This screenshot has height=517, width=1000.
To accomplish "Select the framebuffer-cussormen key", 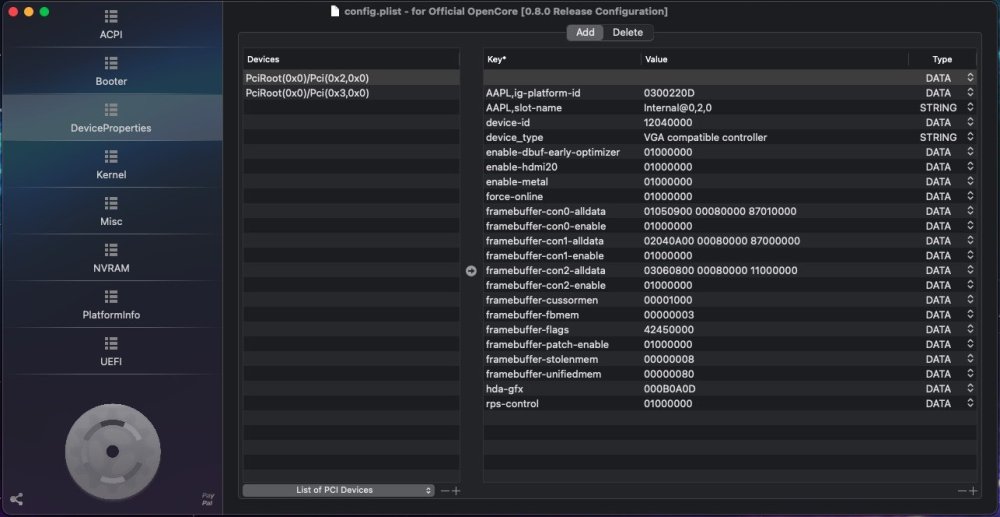I will point(542,300).
